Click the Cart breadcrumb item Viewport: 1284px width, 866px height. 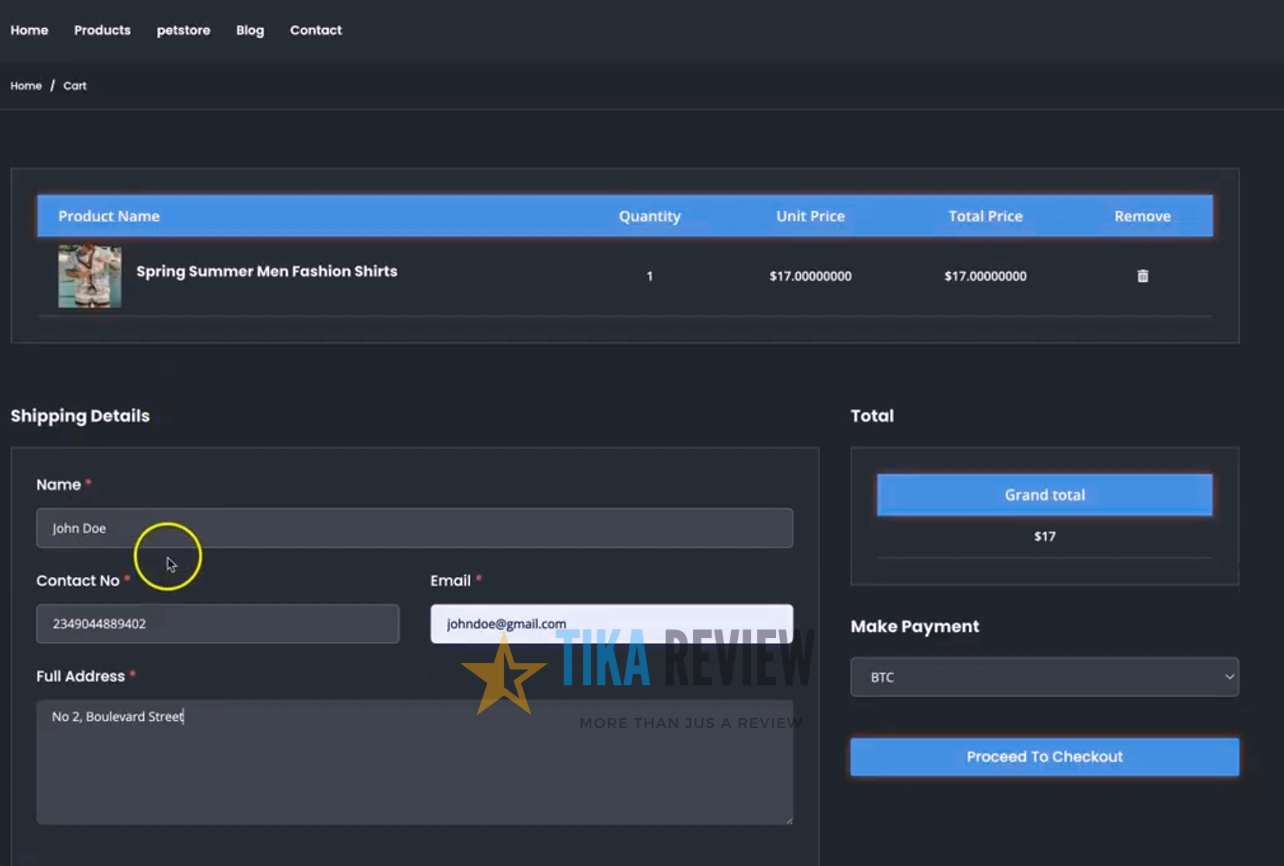[75, 86]
